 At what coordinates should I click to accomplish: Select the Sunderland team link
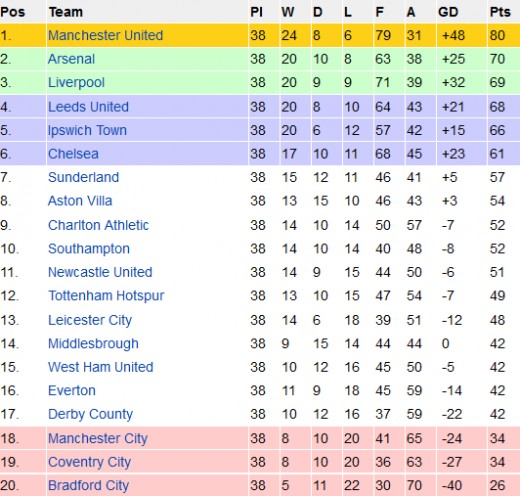coord(83,177)
